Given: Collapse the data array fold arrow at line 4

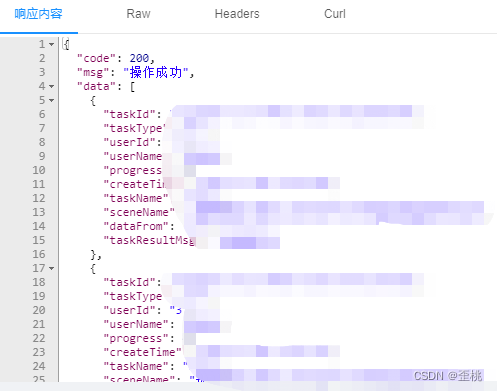Looking at the screenshot, I should (x=51, y=86).
